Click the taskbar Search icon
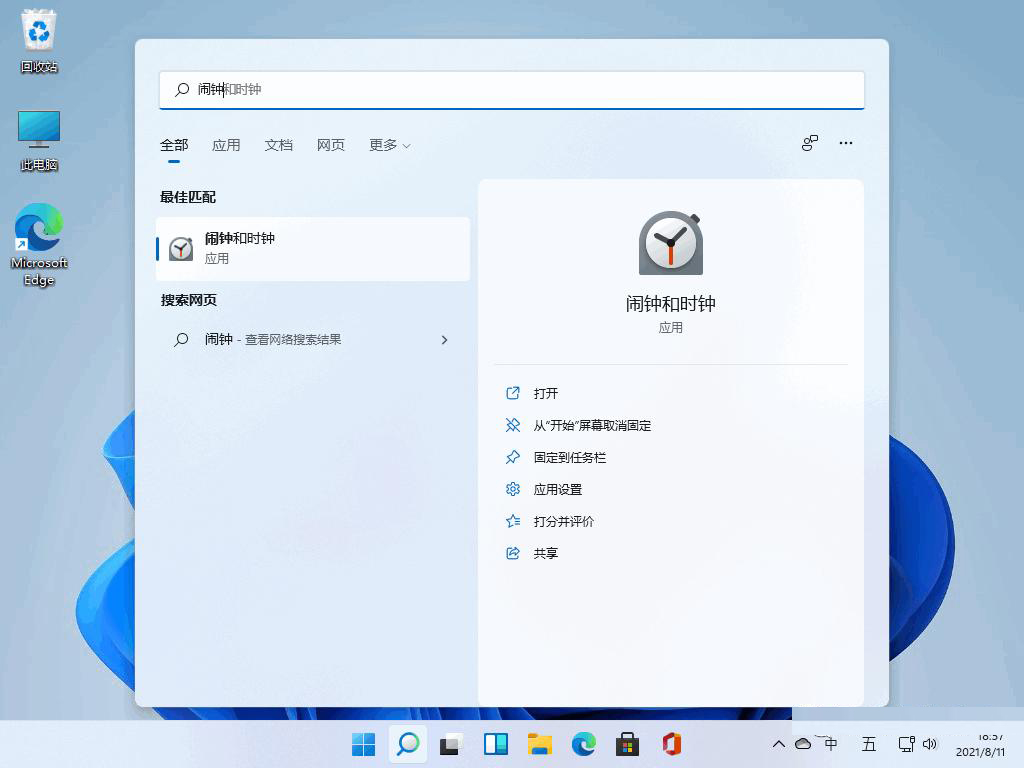 [x=408, y=744]
